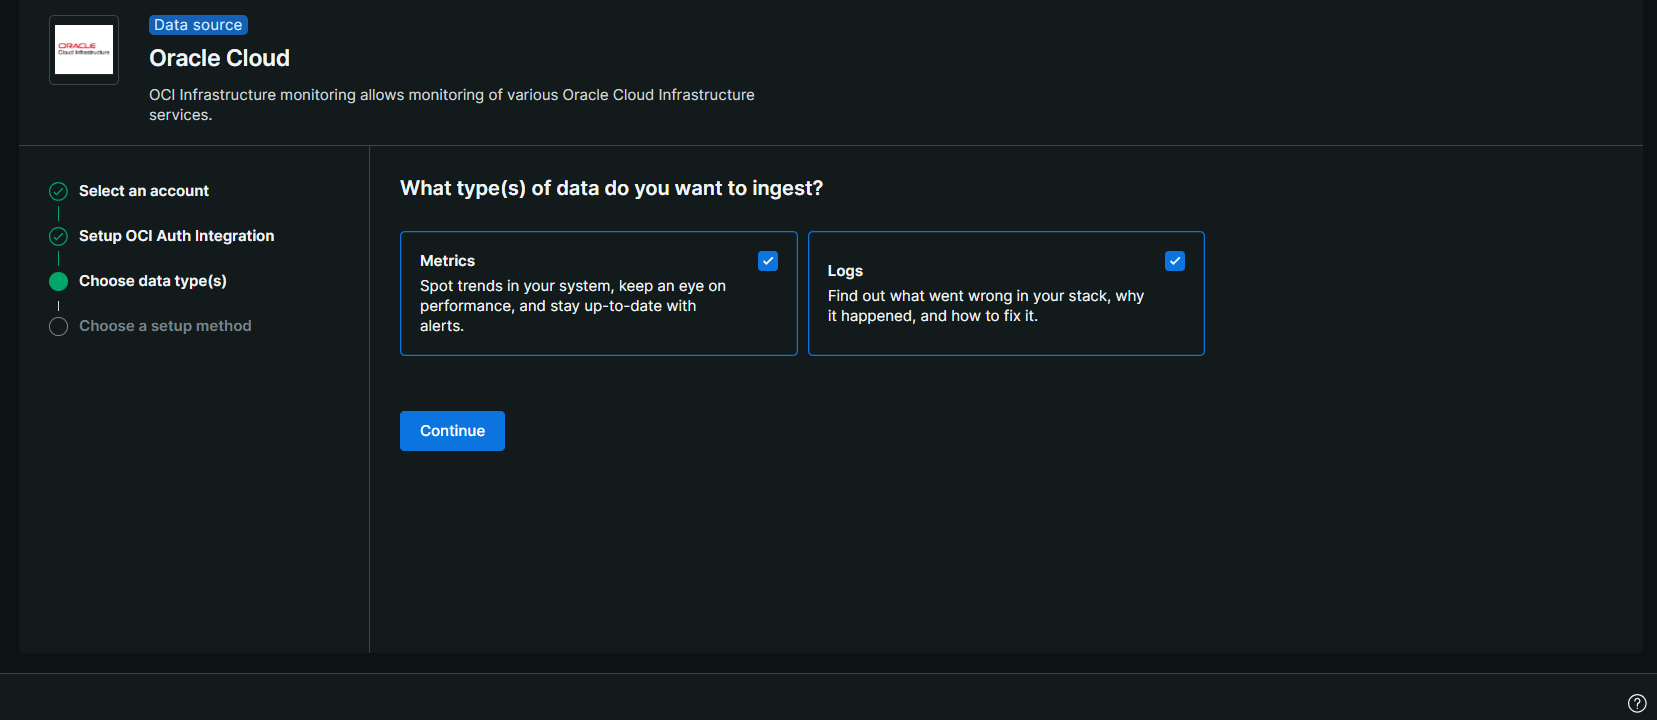Open Choose a setup method step
The image size is (1657, 720).
coord(165,326)
